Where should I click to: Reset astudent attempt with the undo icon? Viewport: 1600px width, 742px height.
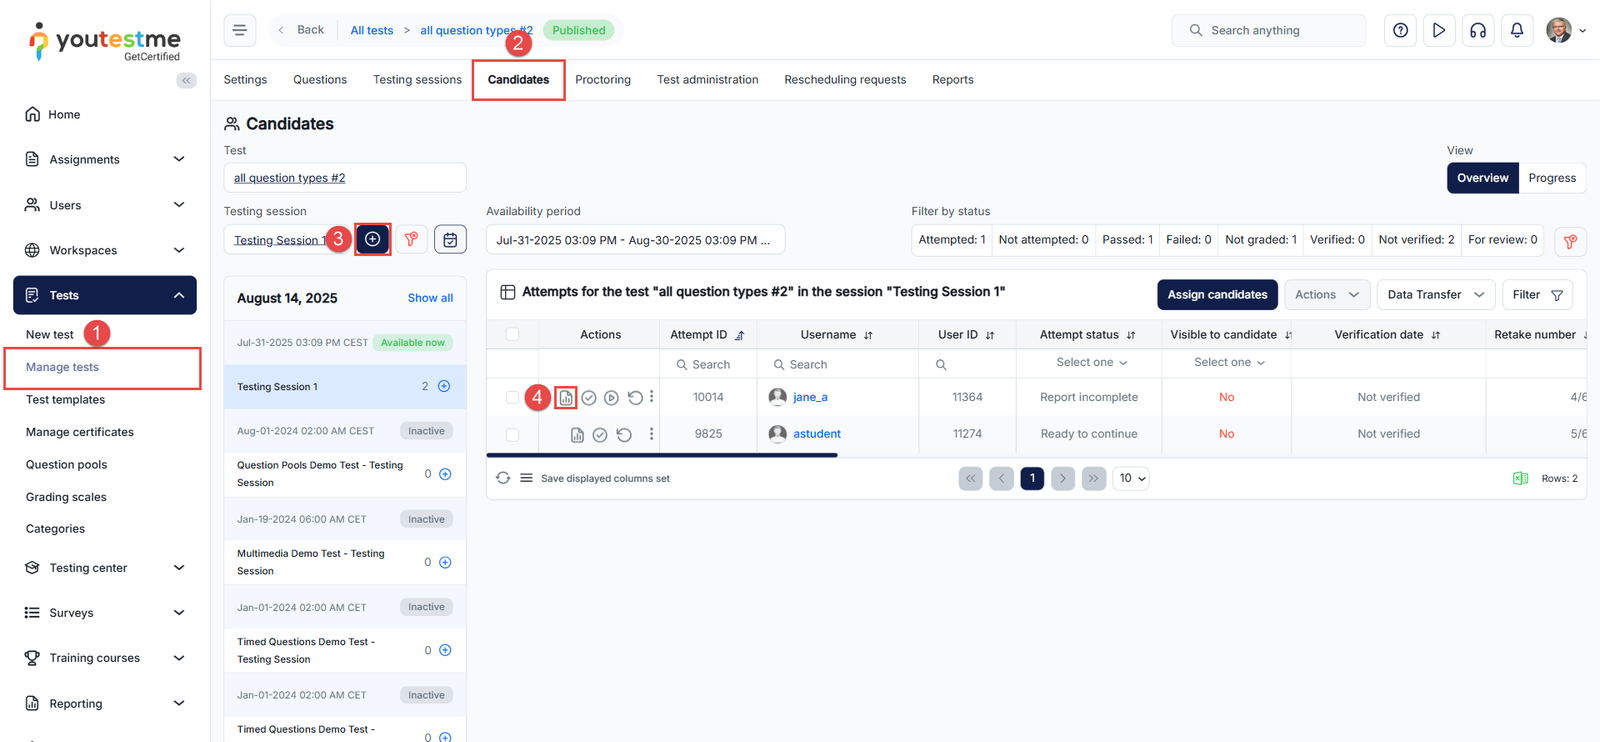click(624, 435)
